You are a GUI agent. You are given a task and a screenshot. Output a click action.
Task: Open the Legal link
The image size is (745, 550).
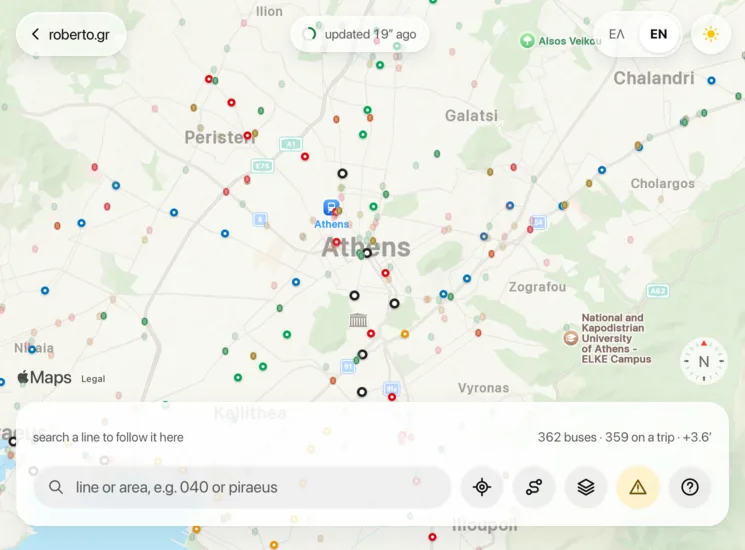[93, 379]
